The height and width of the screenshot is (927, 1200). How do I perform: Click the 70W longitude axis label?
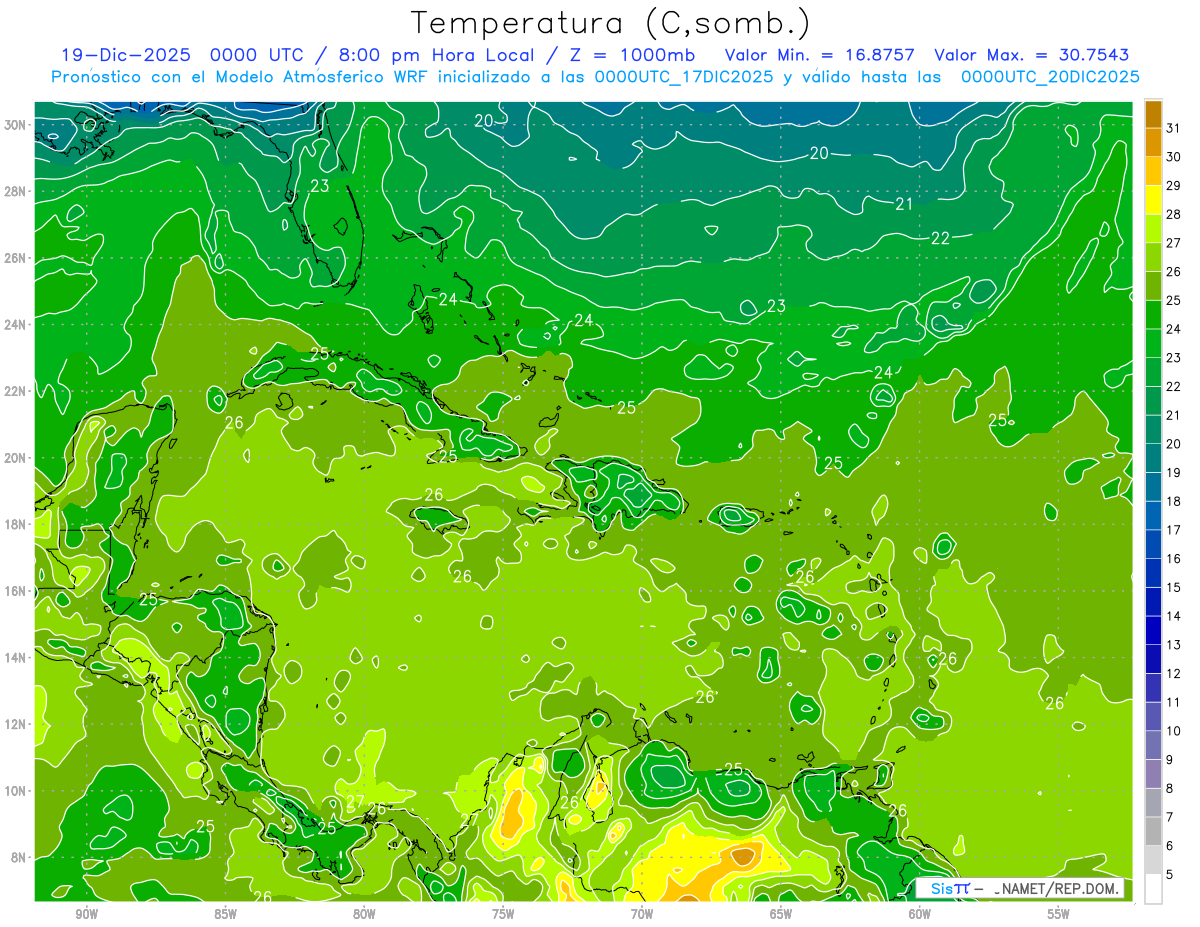(642, 914)
